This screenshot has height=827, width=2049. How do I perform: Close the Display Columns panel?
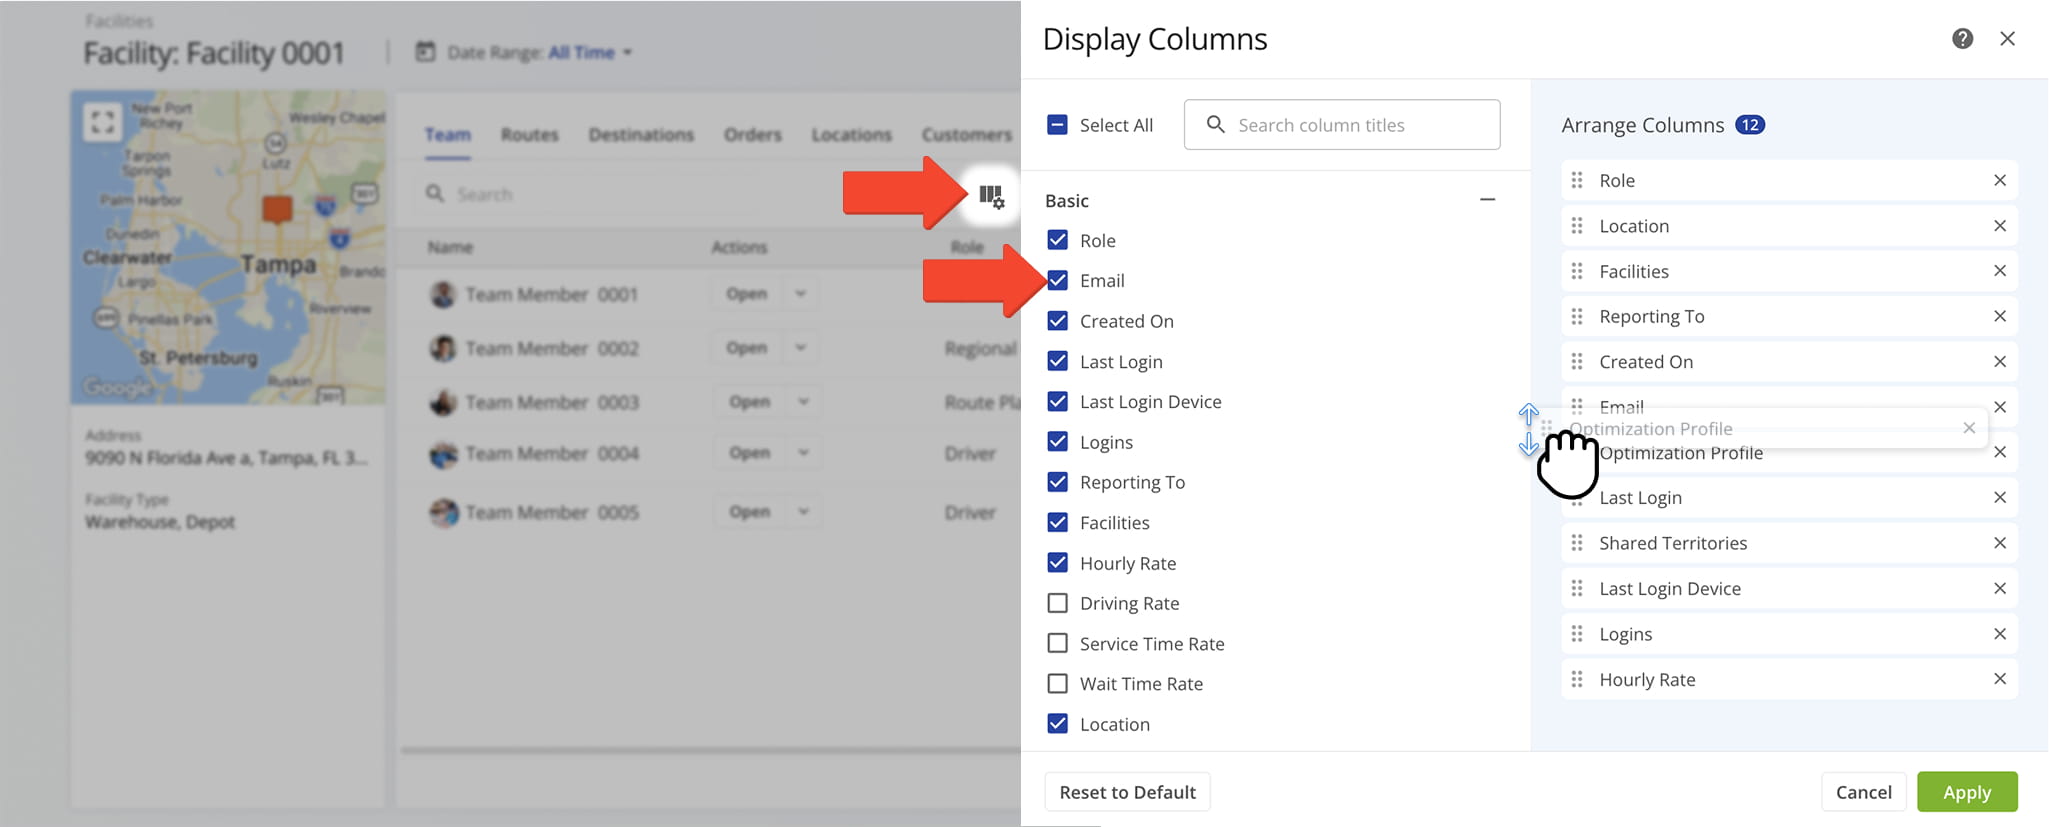2007,39
